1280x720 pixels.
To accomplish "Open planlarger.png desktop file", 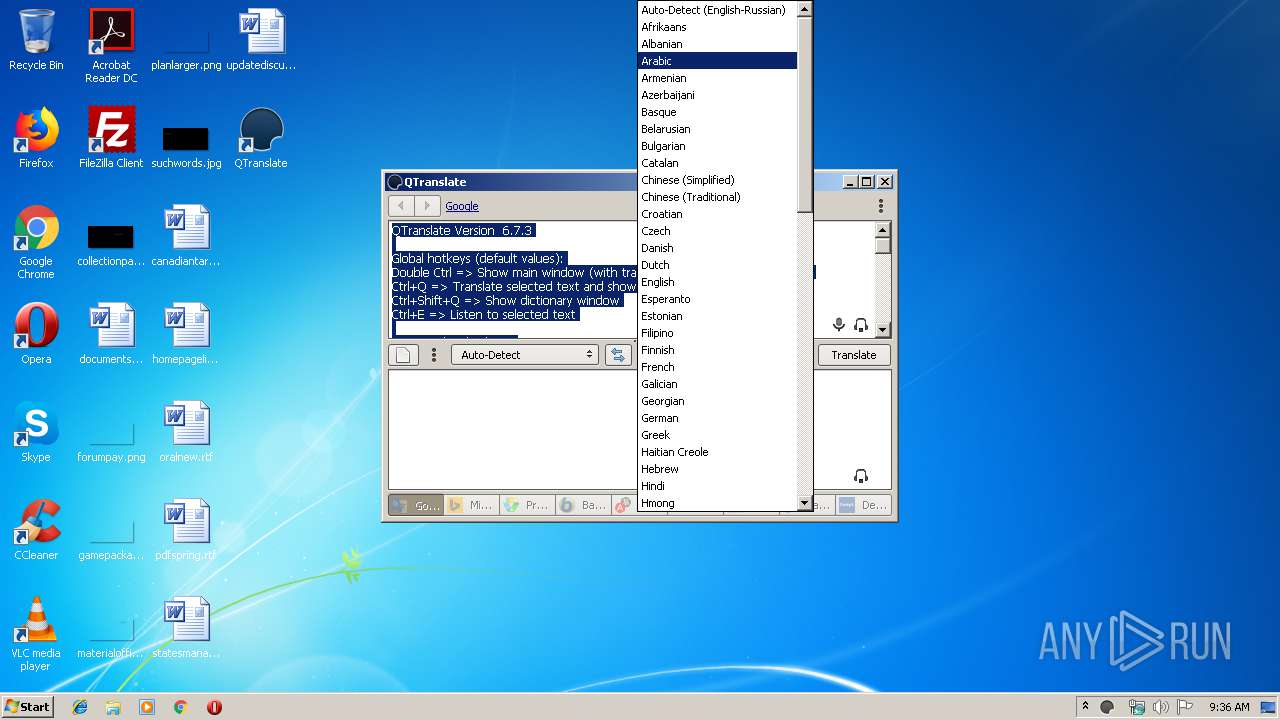I will click(x=186, y=40).
